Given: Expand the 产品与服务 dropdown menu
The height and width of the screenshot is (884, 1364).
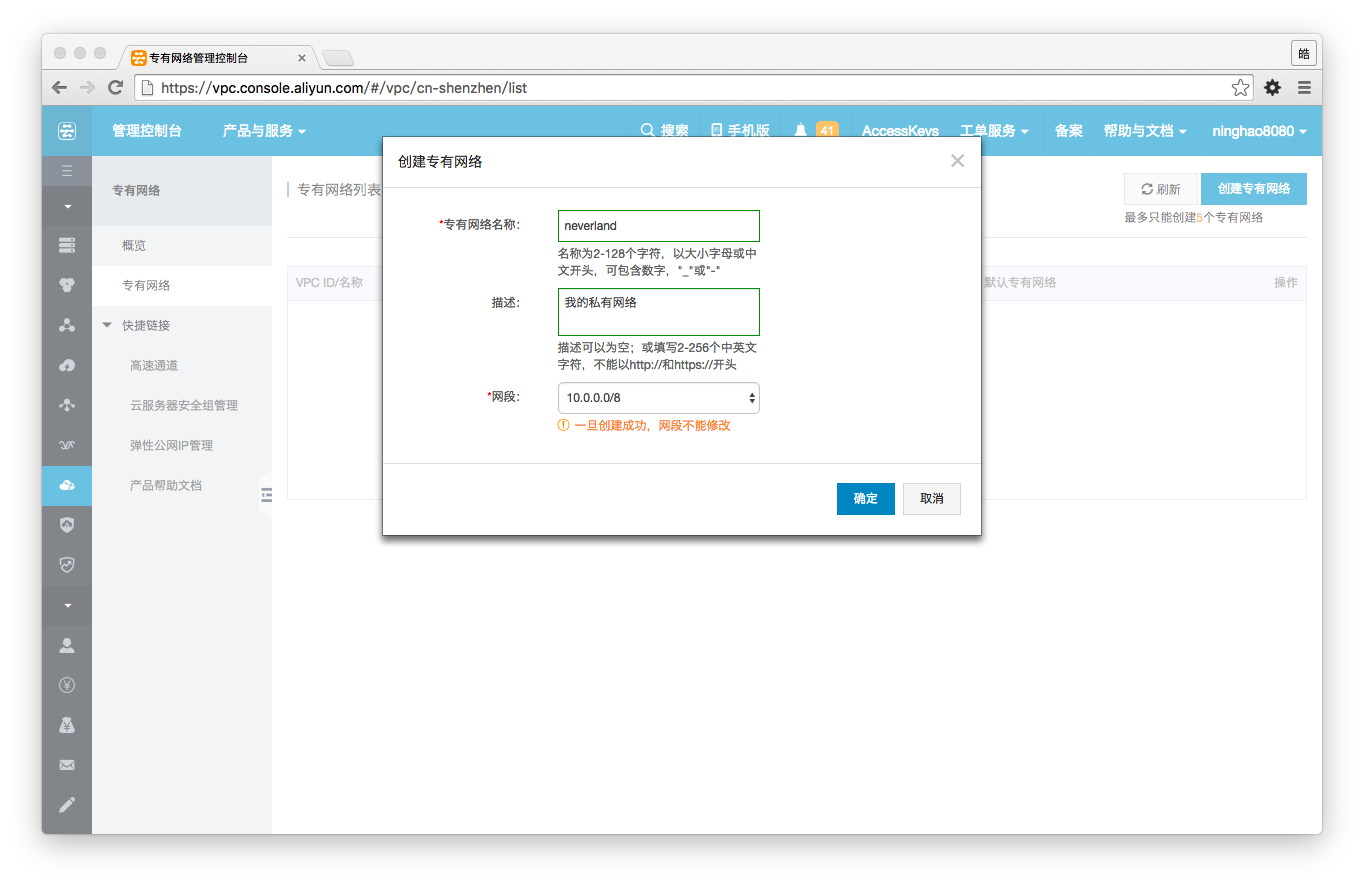Looking at the screenshot, I should point(264,131).
